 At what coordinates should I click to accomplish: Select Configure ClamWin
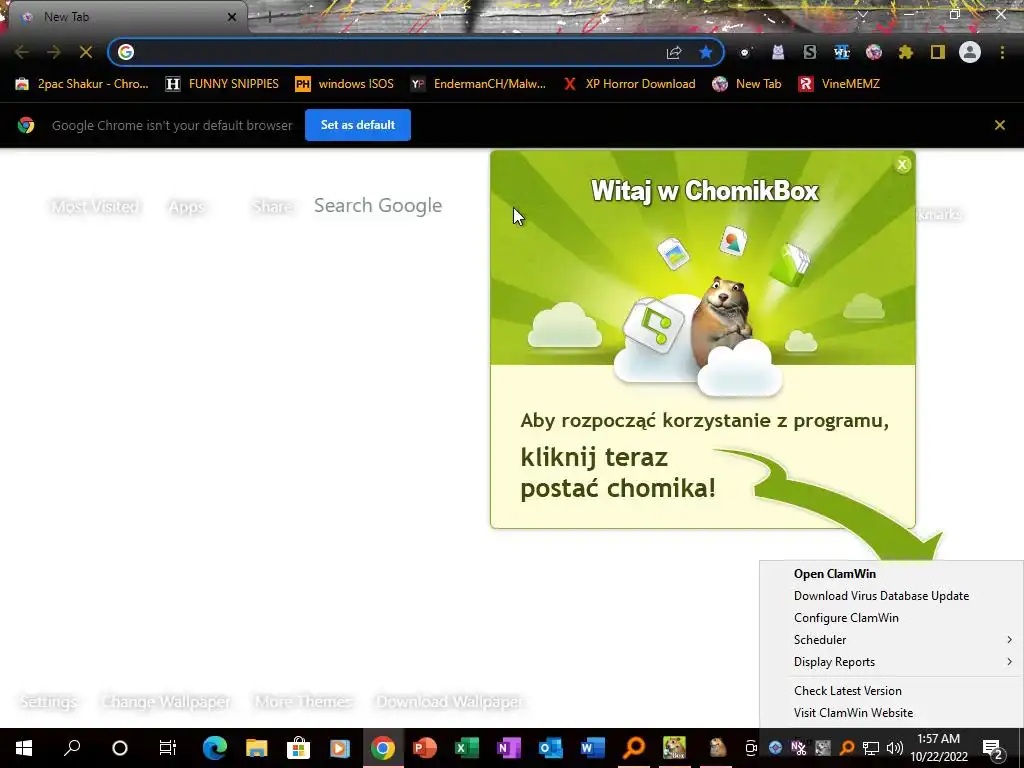891,618
